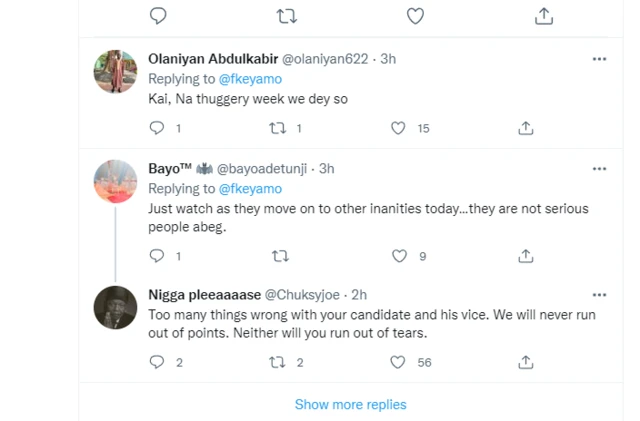Open more options on Olaniyan's tweet
The height and width of the screenshot is (421, 640).
[599, 59]
